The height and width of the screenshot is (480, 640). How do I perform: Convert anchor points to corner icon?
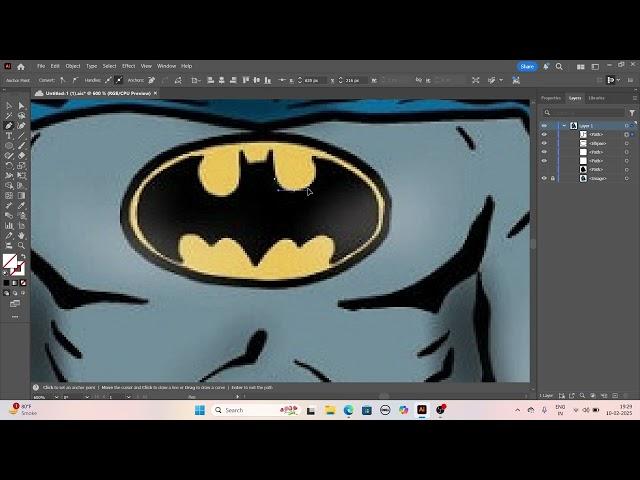62,80
